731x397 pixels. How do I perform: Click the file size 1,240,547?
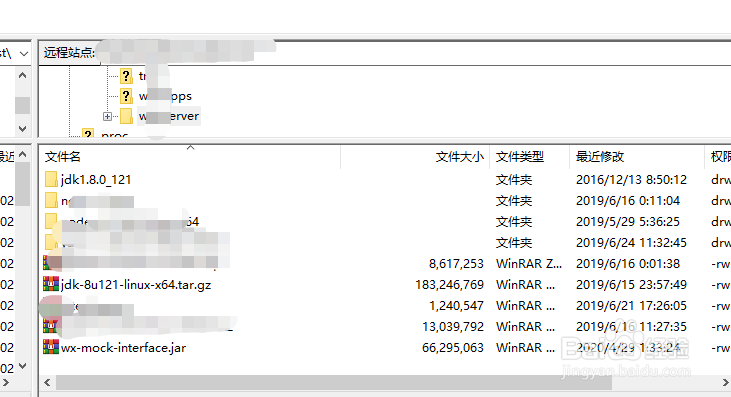456,306
